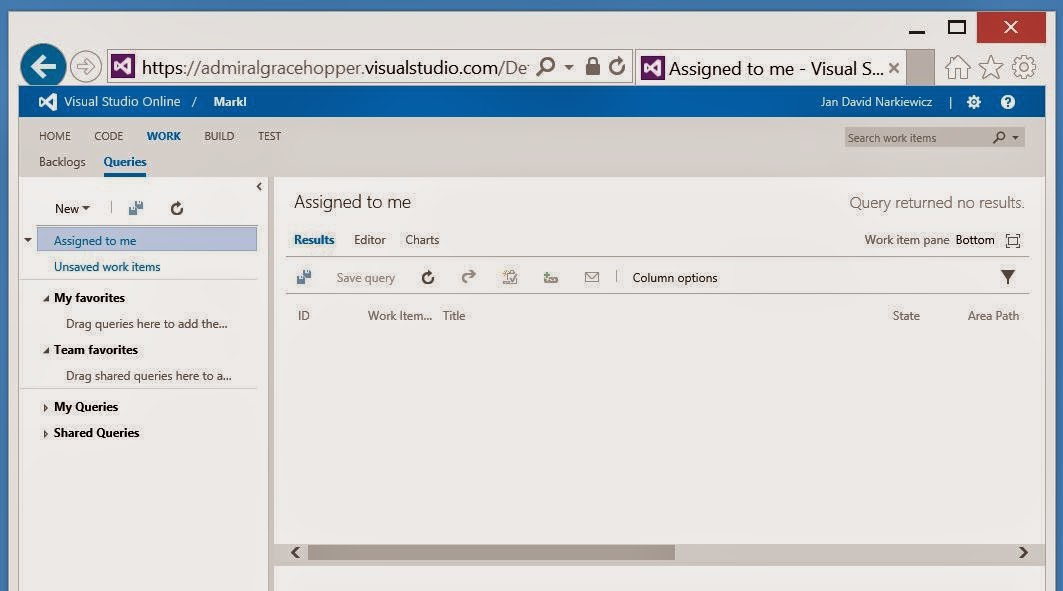
Task: Go to the TEST hub
Action: pyautogui.click(x=269, y=136)
